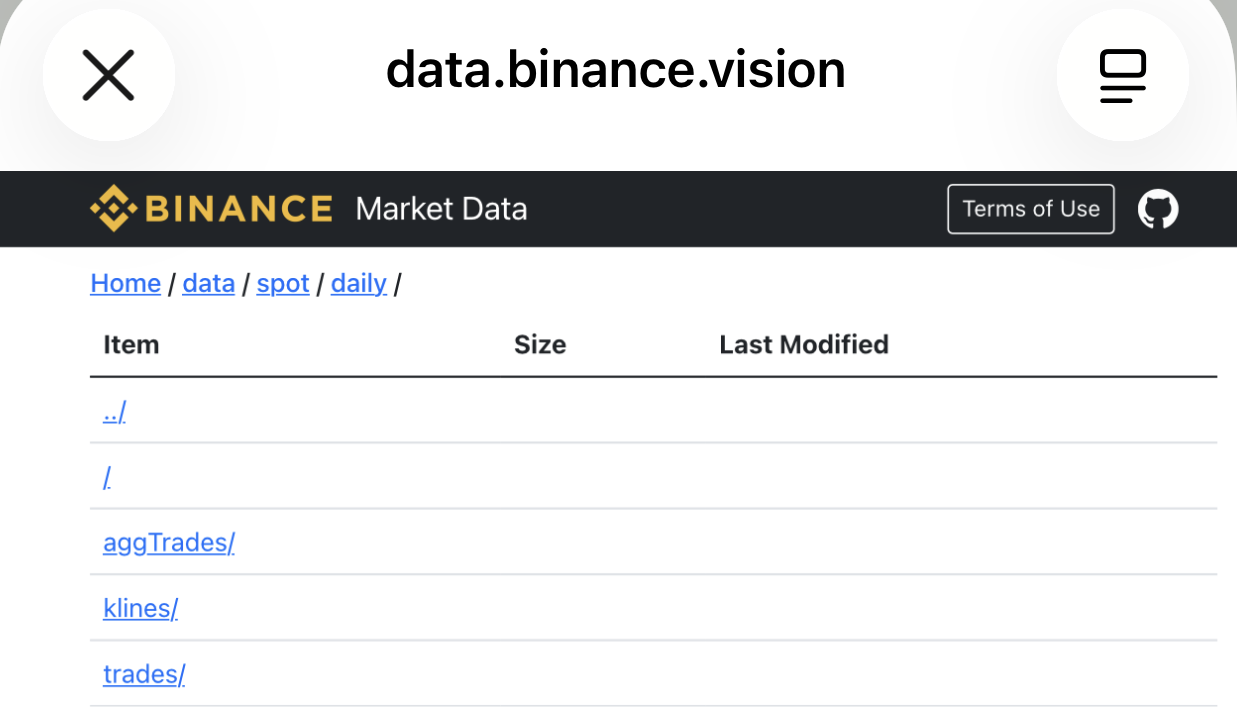Tap the data.binance.vision address title
1237x715 pixels.
click(x=616, y=70)
